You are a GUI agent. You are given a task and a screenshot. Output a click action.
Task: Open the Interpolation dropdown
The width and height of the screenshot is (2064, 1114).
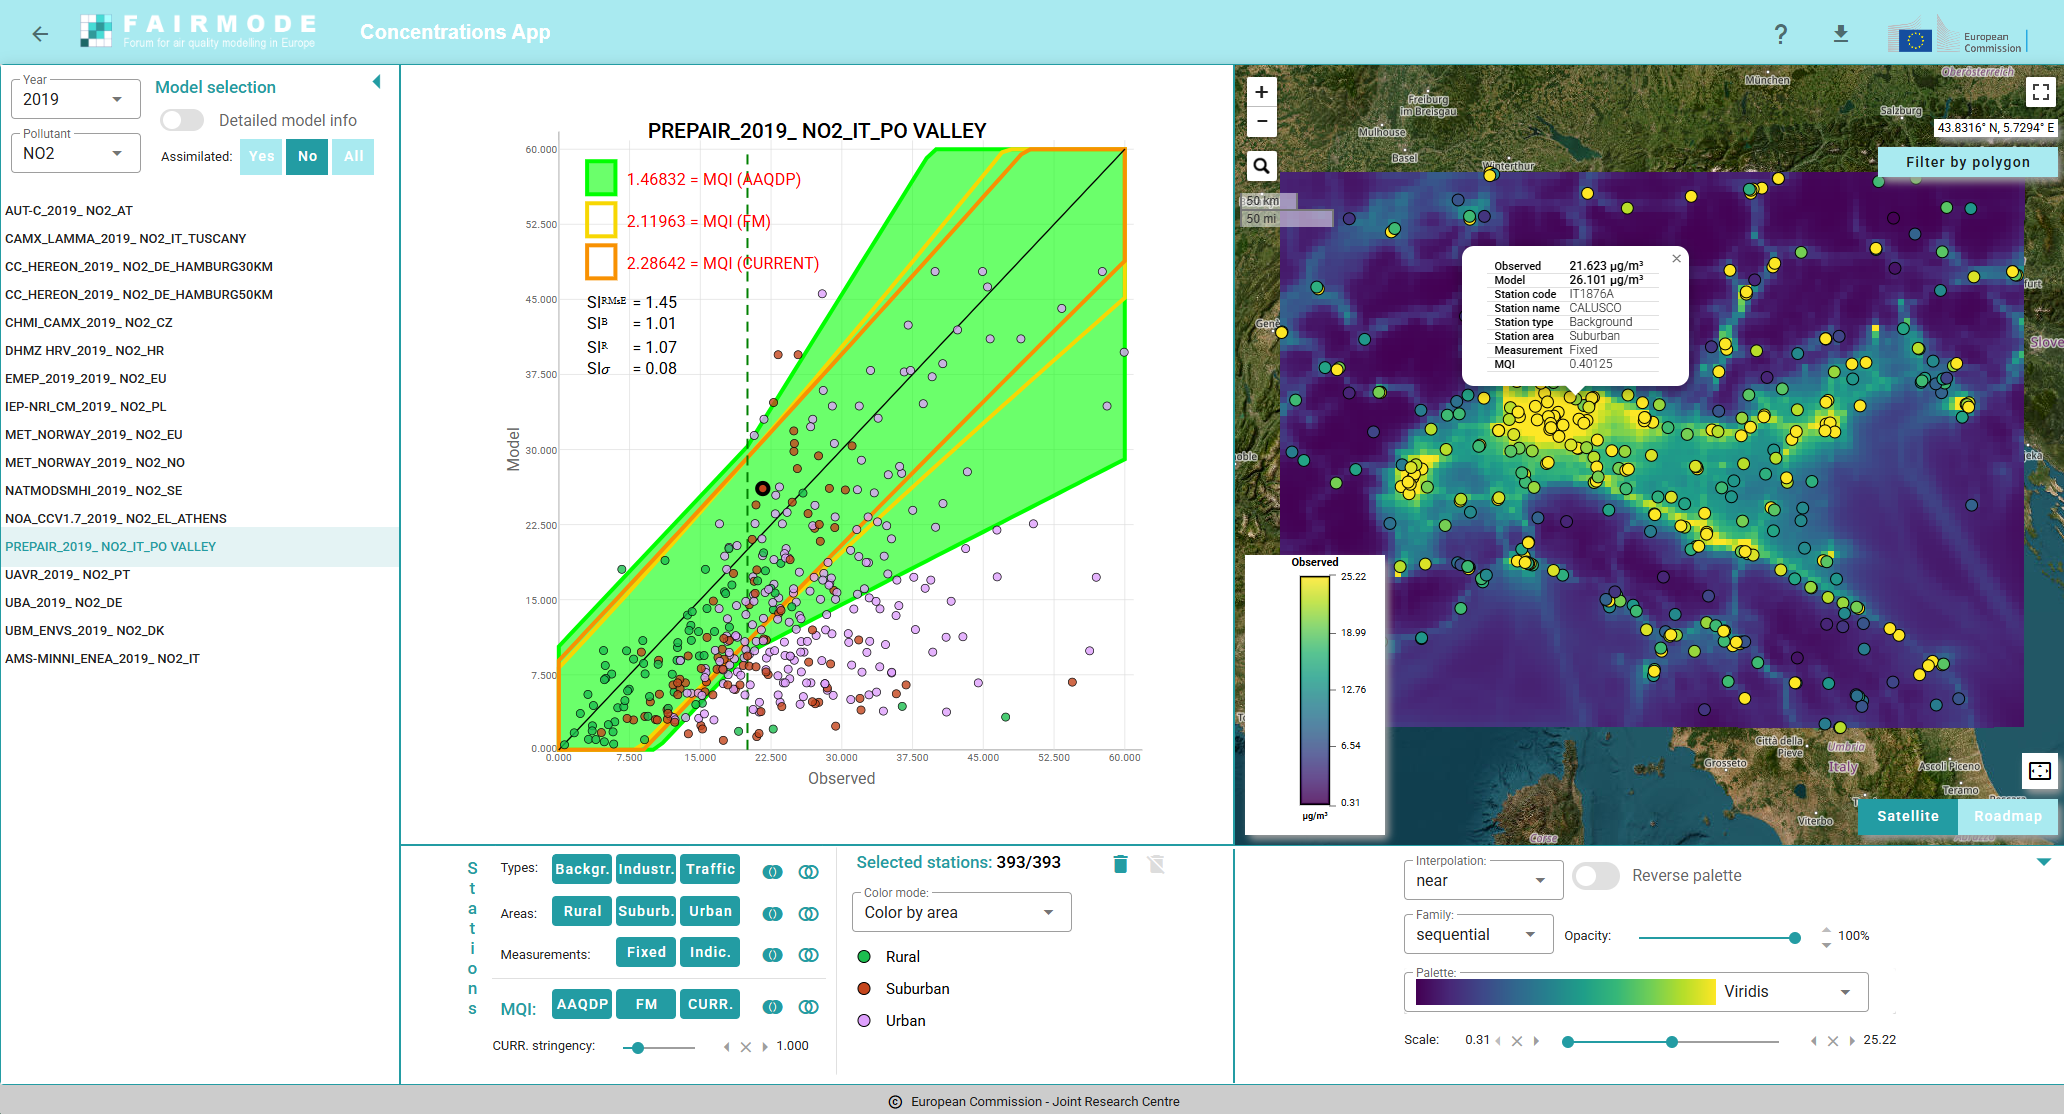point(1483,880)
